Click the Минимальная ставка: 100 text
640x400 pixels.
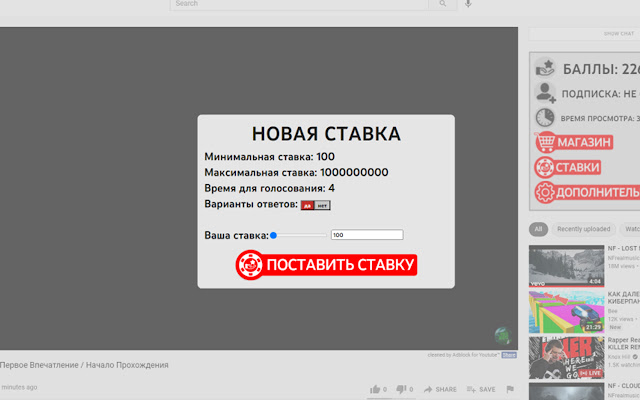coord(269,157)
